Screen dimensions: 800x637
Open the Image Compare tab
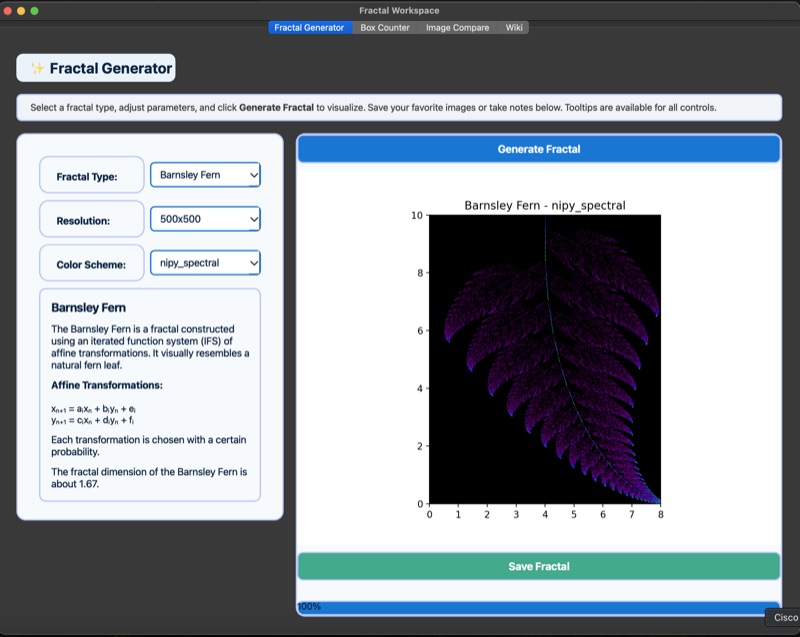click(457, 28)
